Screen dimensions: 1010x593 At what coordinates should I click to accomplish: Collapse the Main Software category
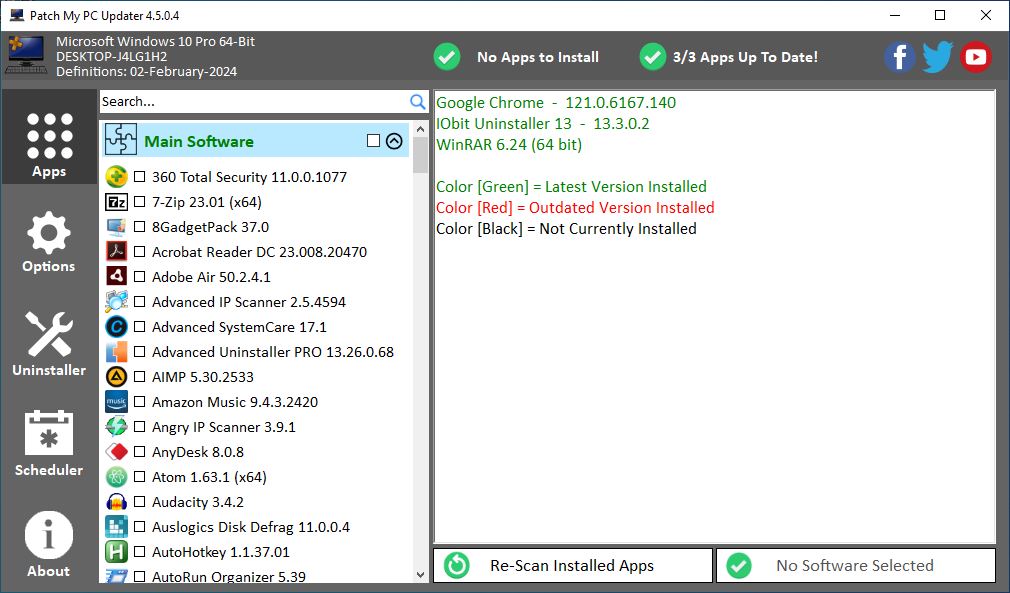394,140
